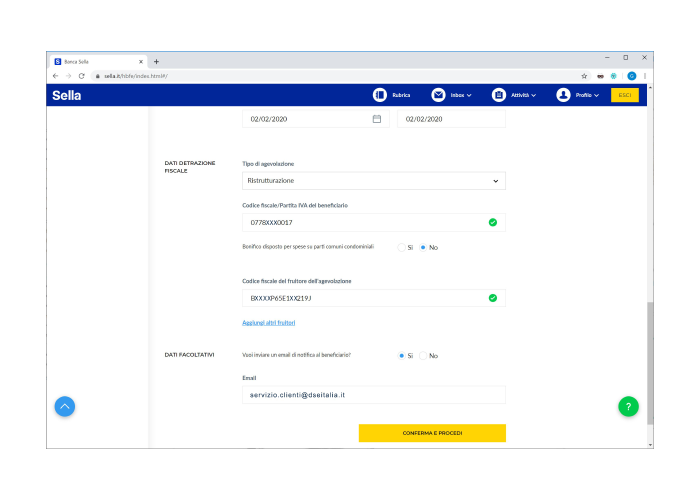Click the blue scroll-to-top arrow button
Image resolution: width=700 pixels, height=500 pixels.
(x=64, y=406)
